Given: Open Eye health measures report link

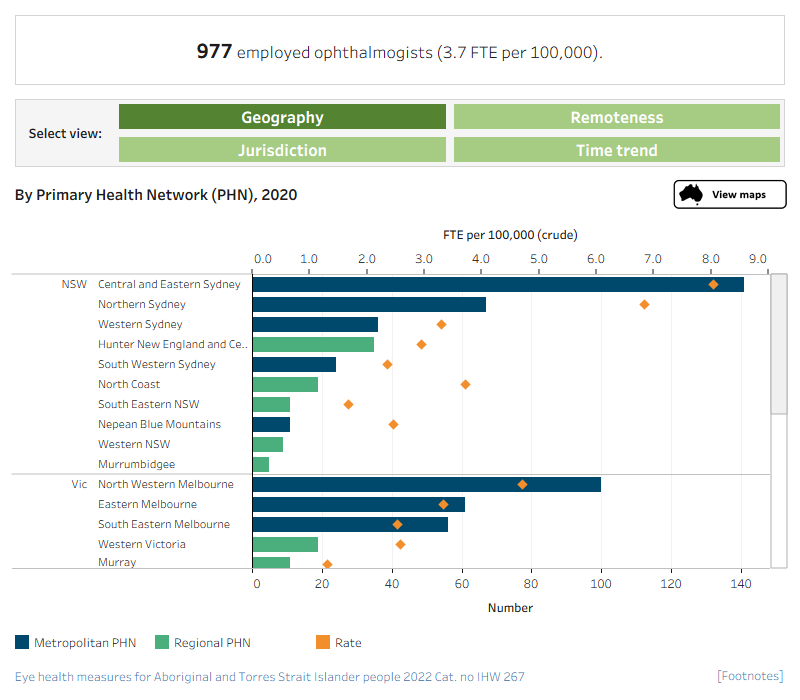Looking at the screenshot, I should point(269,677).
